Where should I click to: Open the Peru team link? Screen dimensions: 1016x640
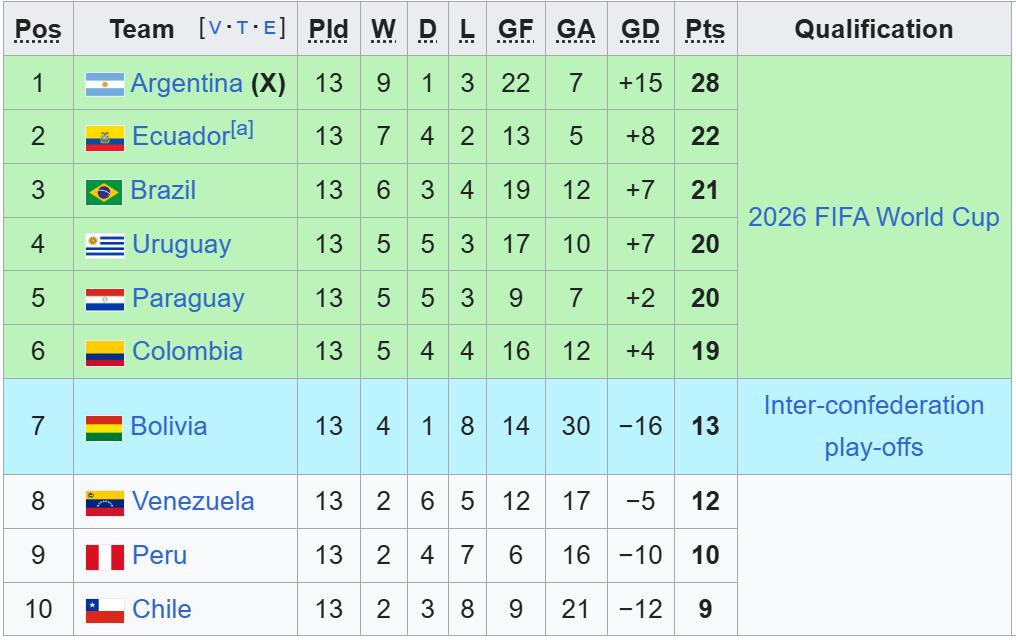159,555
